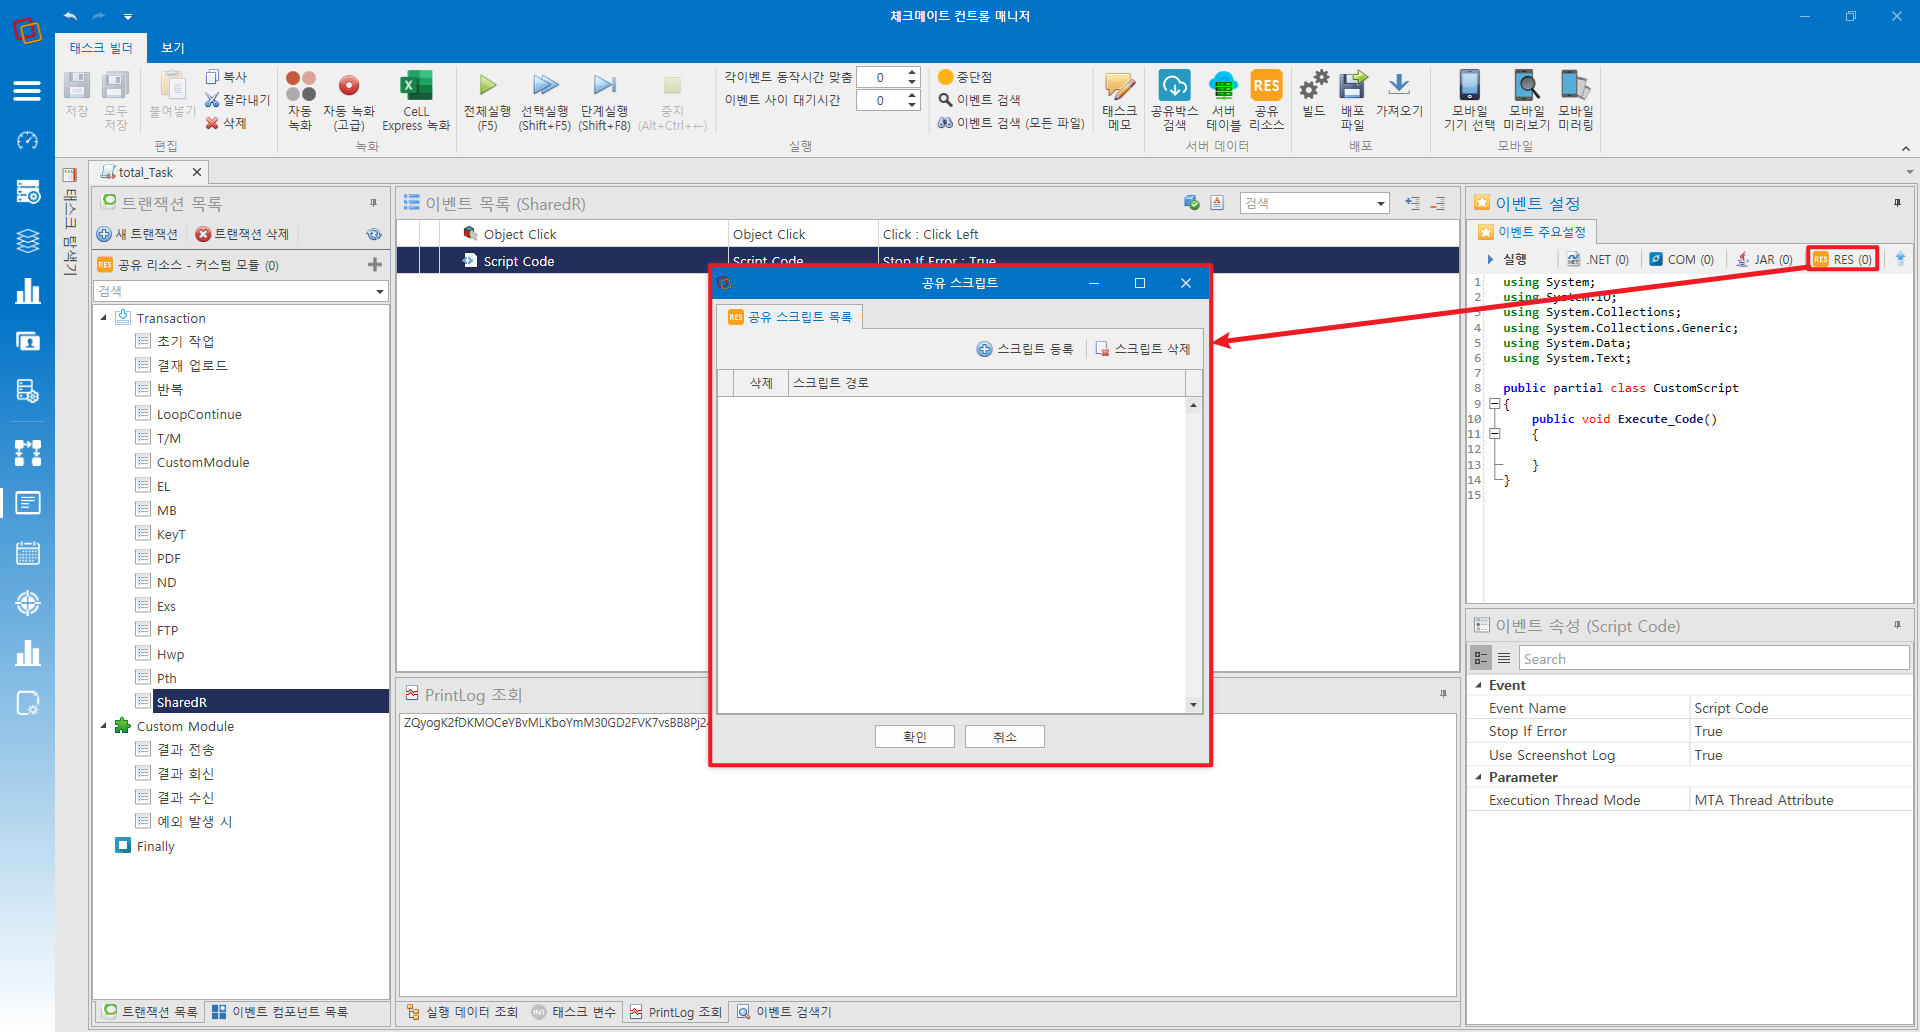Collapse the Transaction tree node
This screenshot has height=1032, width=1920.
[x=104, y=318]
